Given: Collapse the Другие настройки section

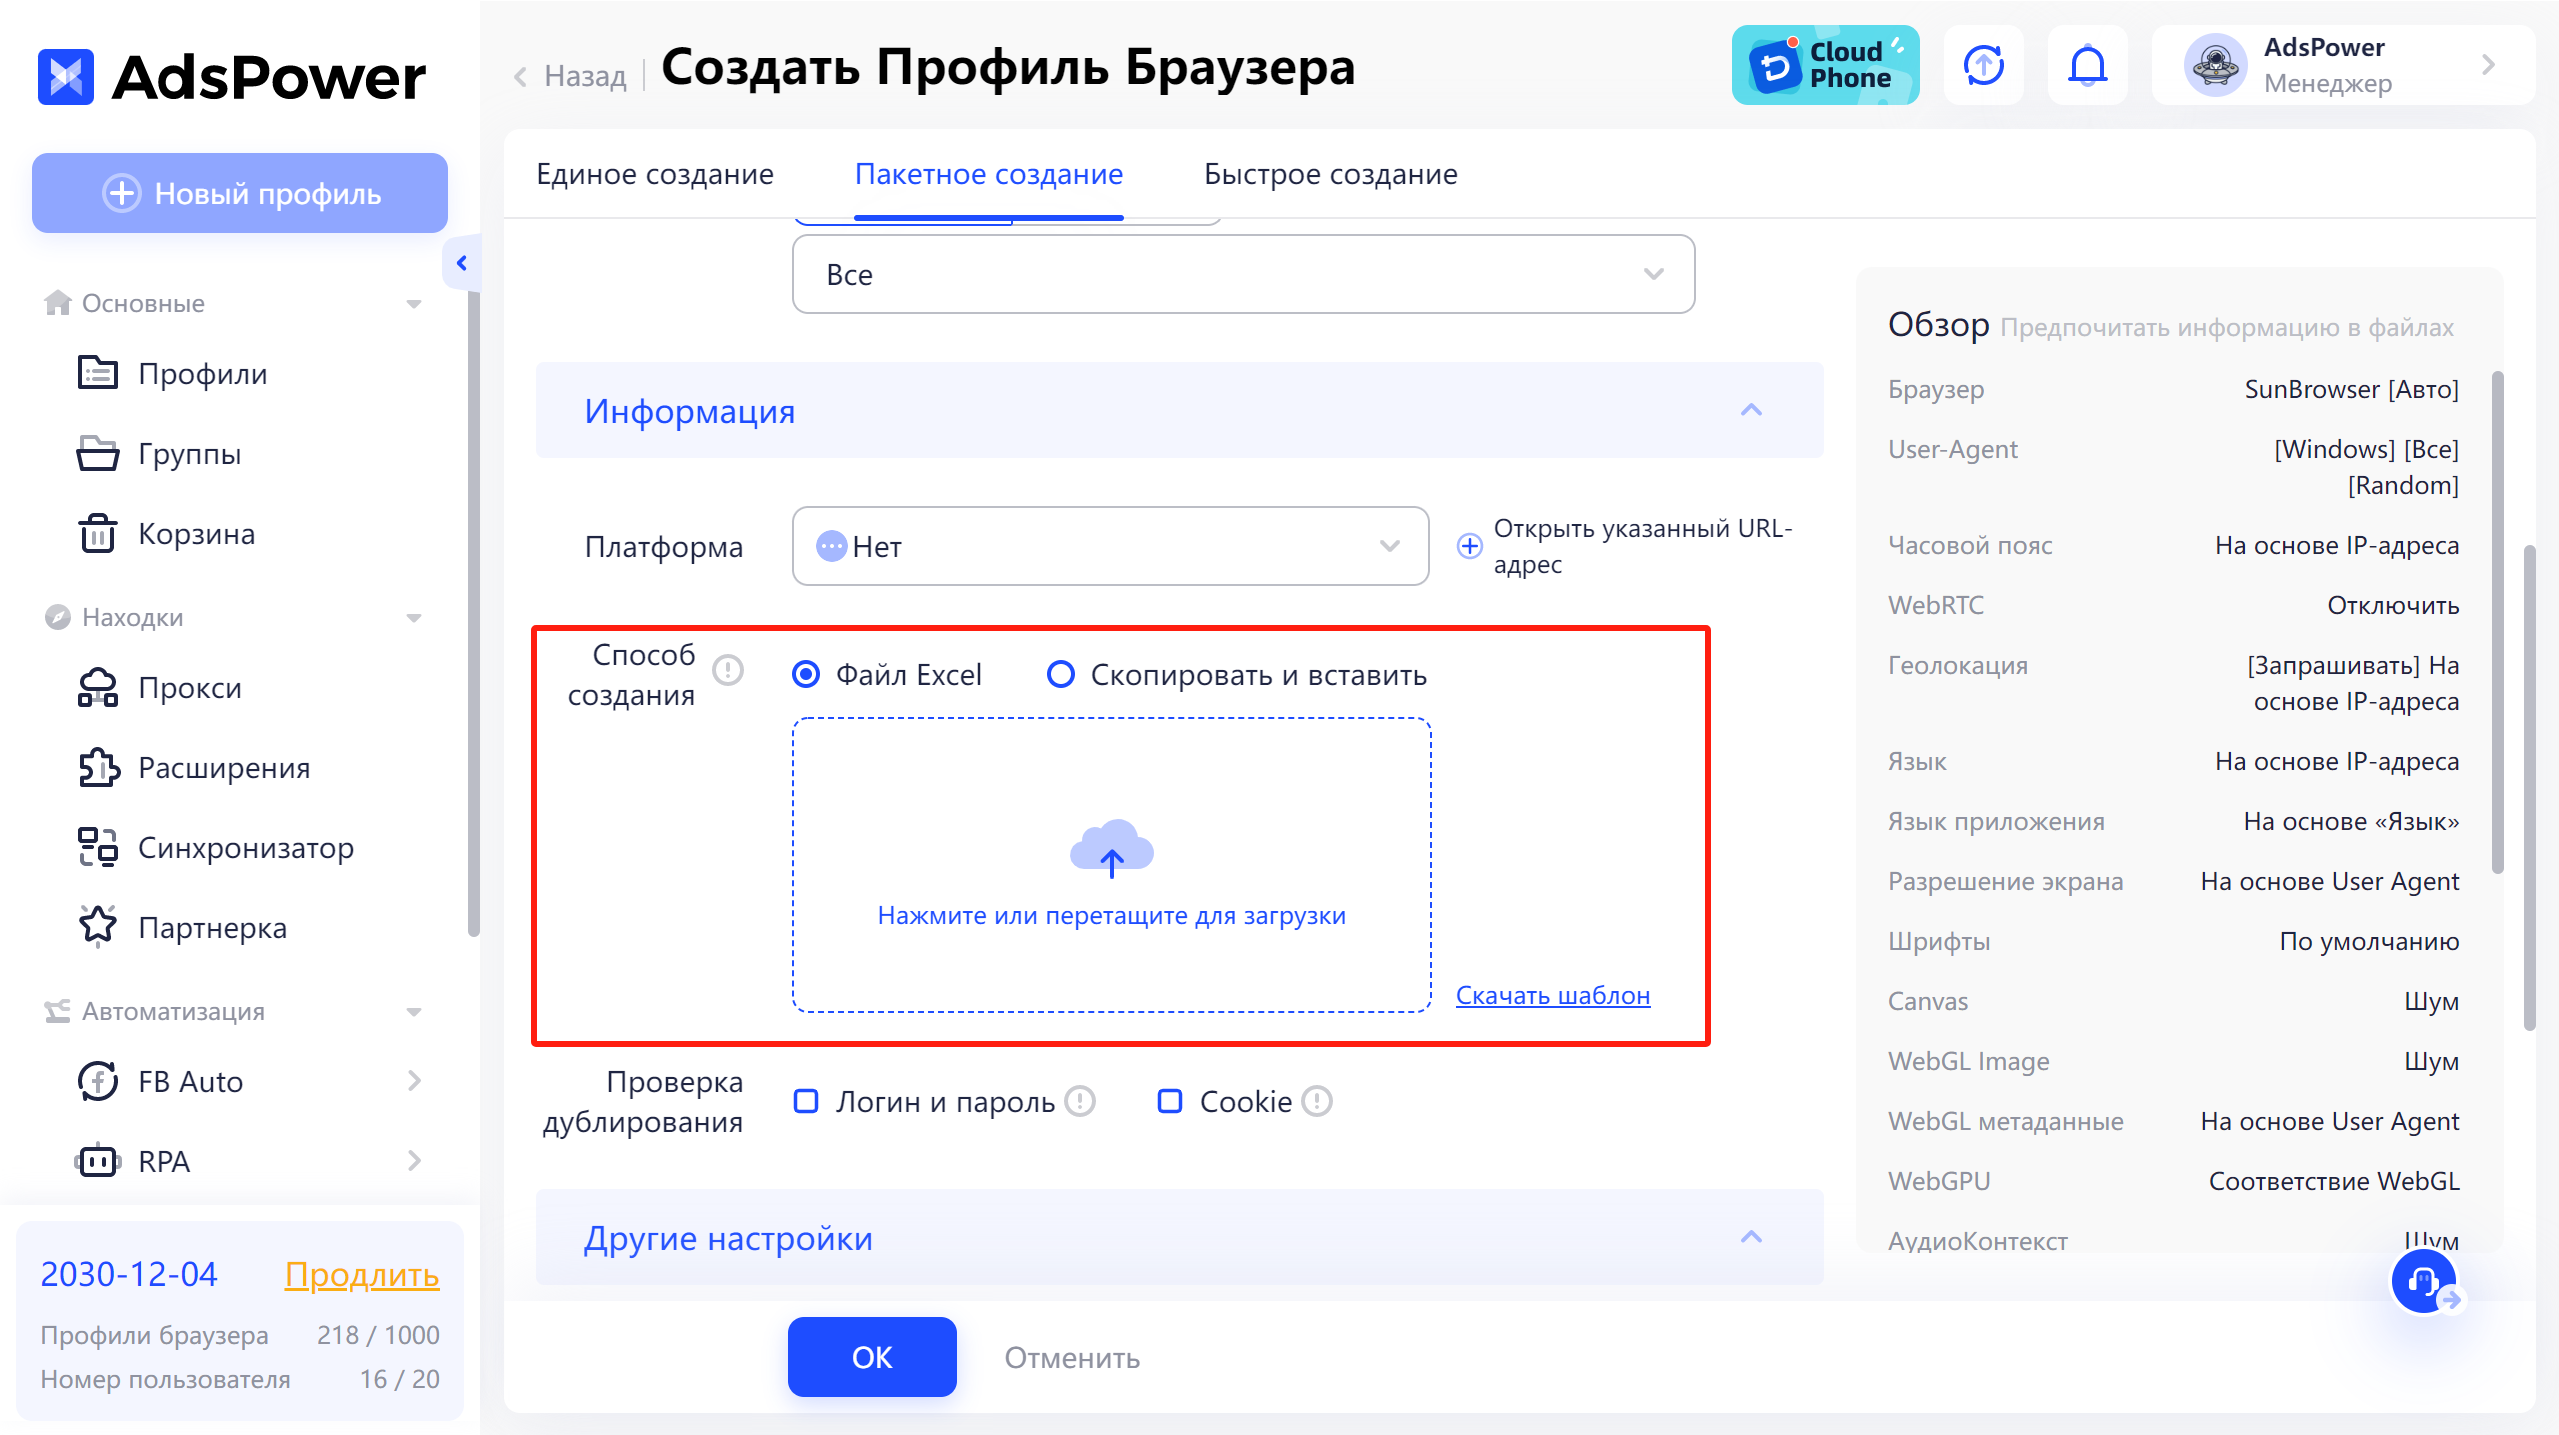Looking at the screenshot, I should 1751,1237.
